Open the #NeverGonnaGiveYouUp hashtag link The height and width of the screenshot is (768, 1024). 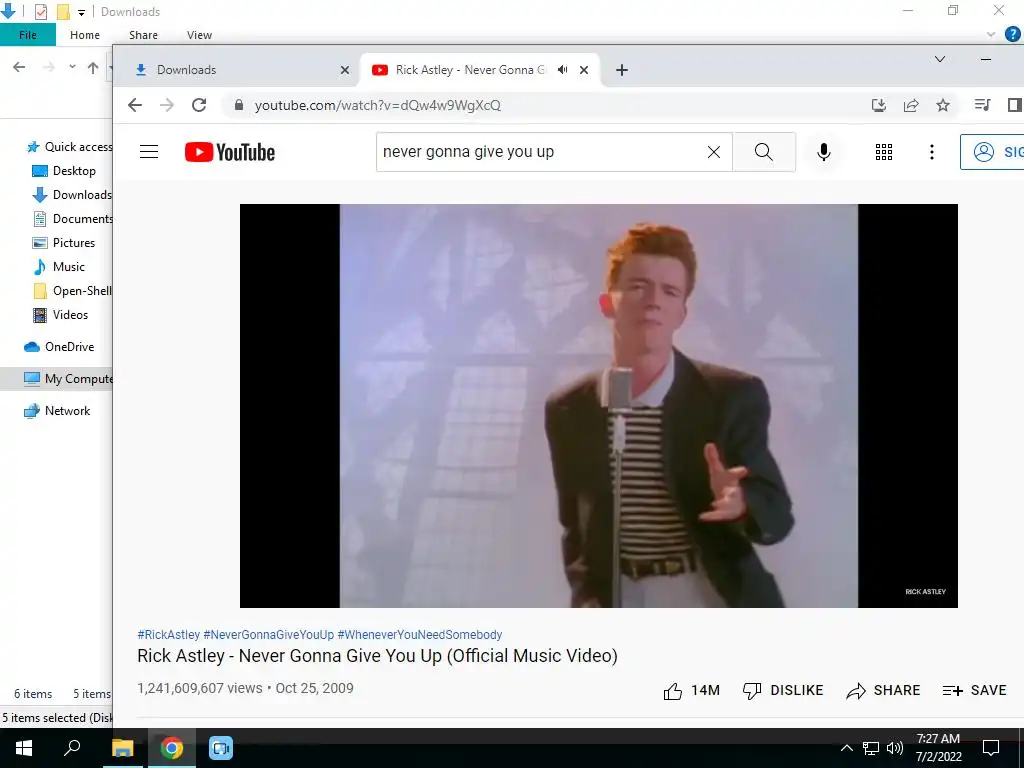click(x=268, y=635)
